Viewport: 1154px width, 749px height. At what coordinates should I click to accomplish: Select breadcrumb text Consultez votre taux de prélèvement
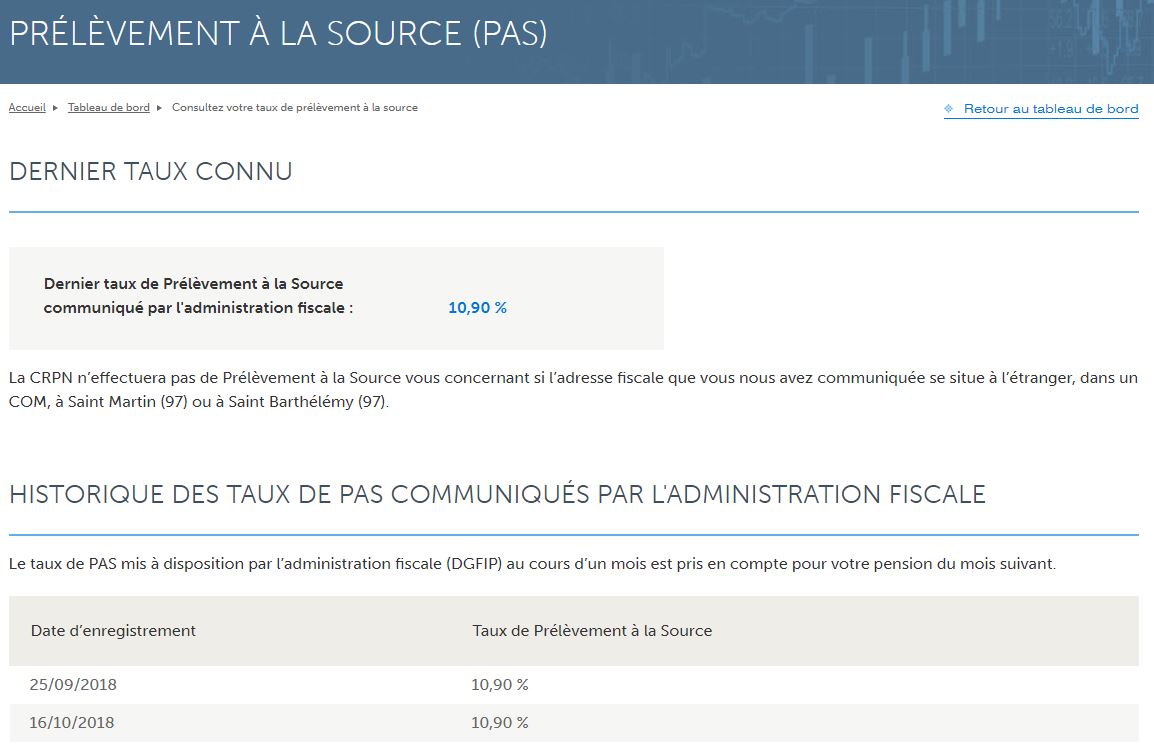295,107
